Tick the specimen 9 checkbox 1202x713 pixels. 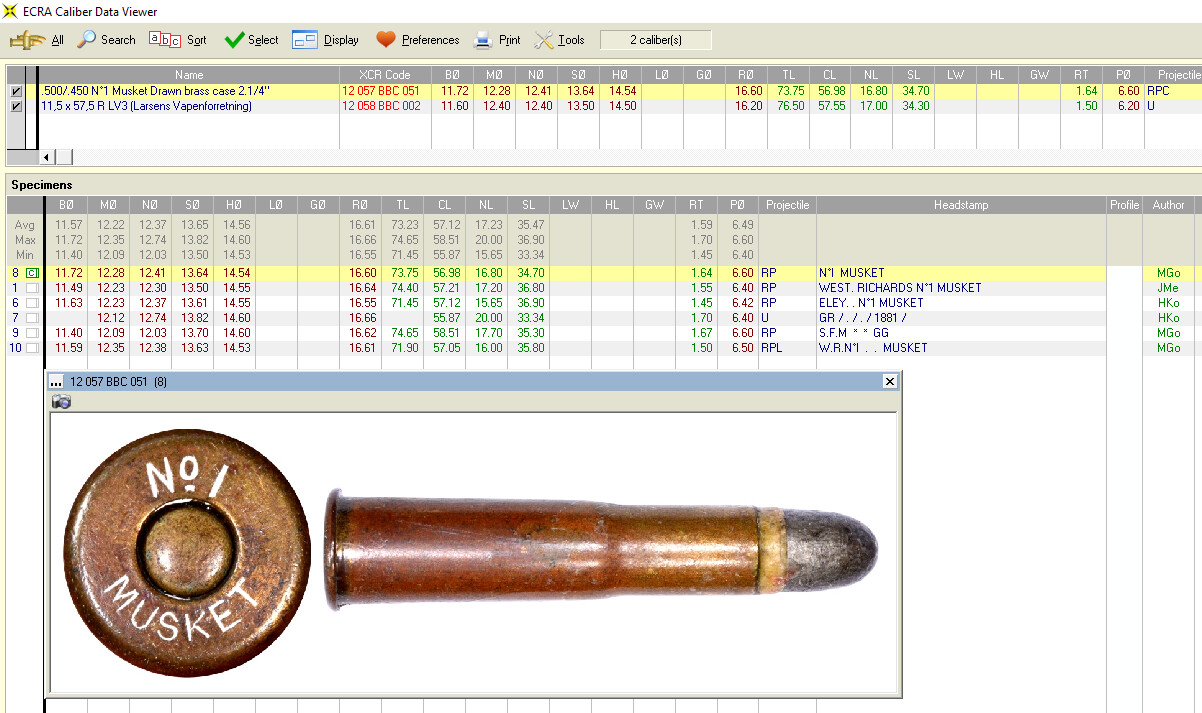tap(32, 333)
